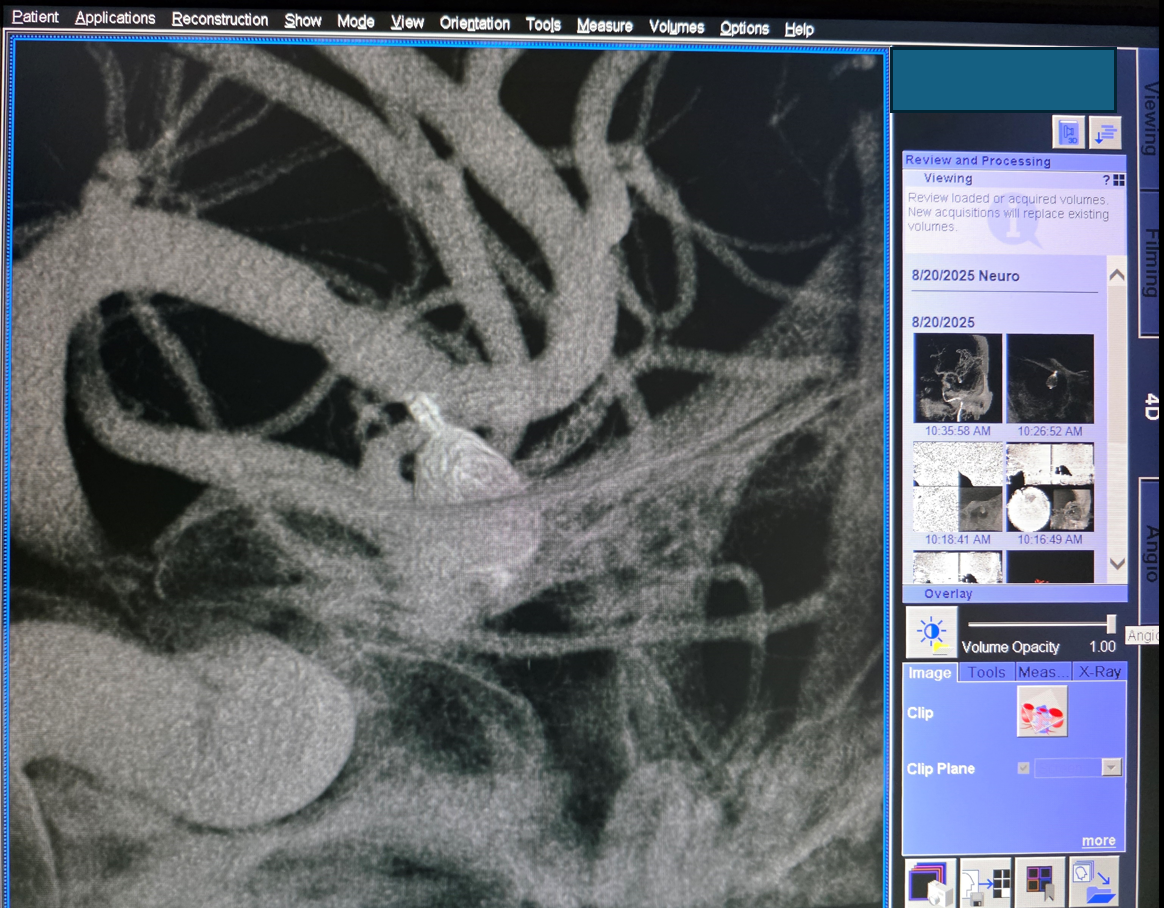
Task: Click the Clip volume icon button
Action: (x=1042, y=711)
